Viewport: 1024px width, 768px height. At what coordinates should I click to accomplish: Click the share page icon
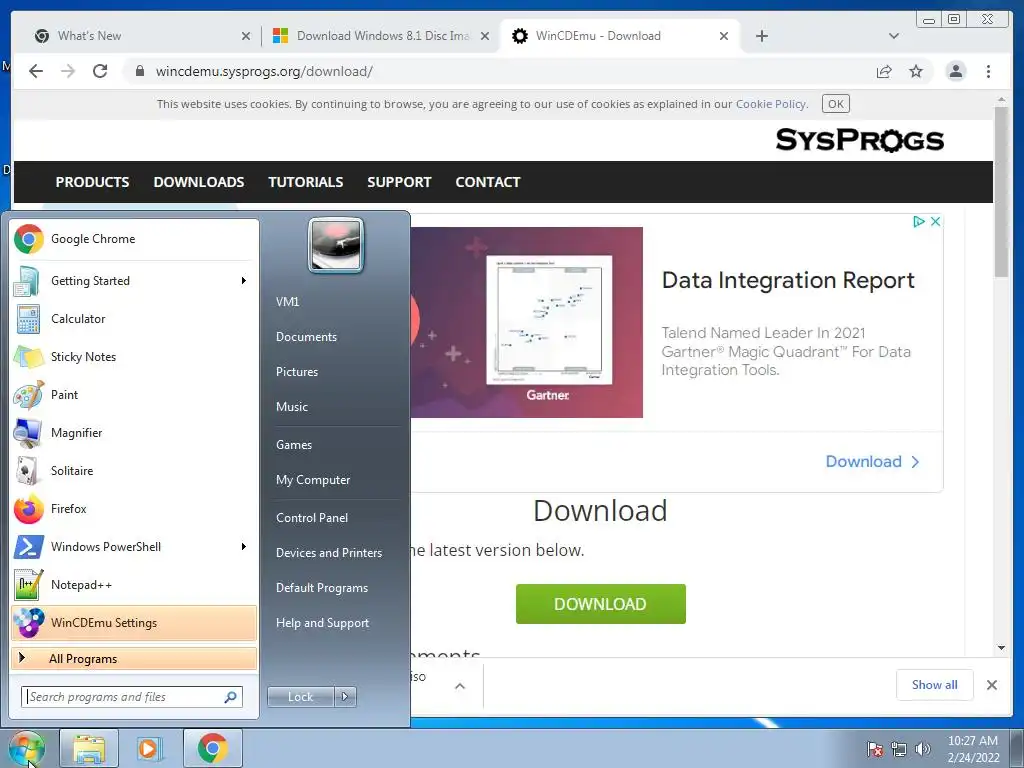[x=884, y=71]
